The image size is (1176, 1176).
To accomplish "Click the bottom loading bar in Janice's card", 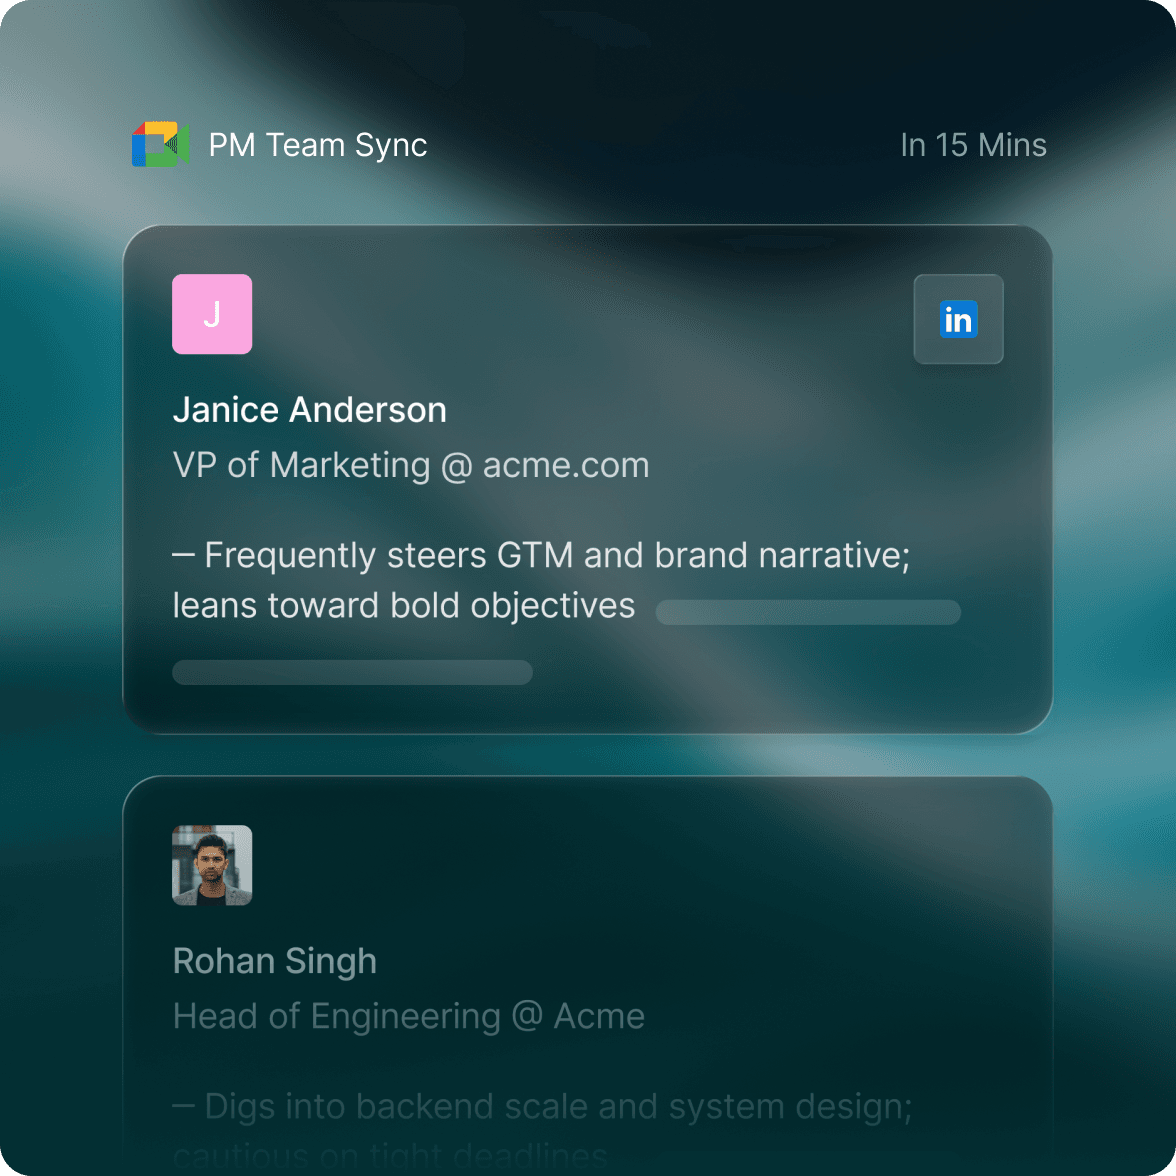I will coord(352,672).
